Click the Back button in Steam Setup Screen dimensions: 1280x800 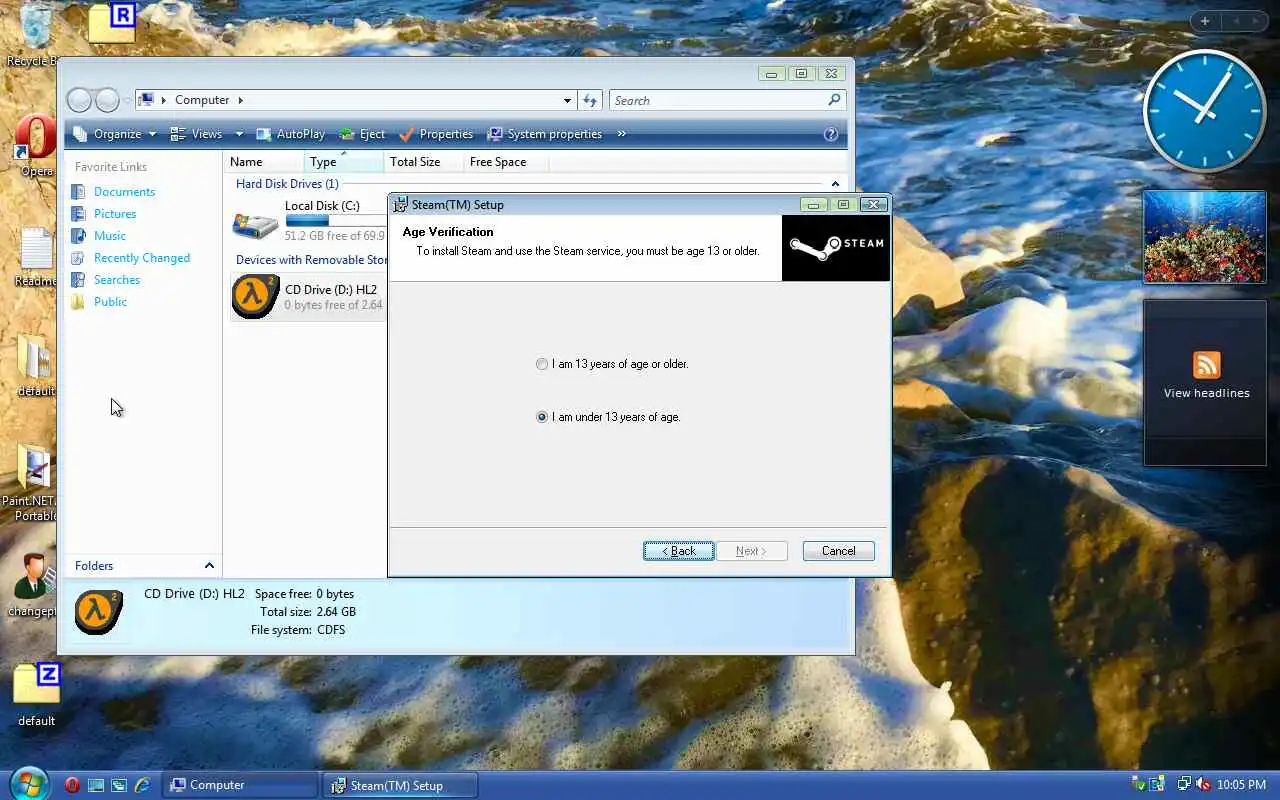tap(678, 551)
